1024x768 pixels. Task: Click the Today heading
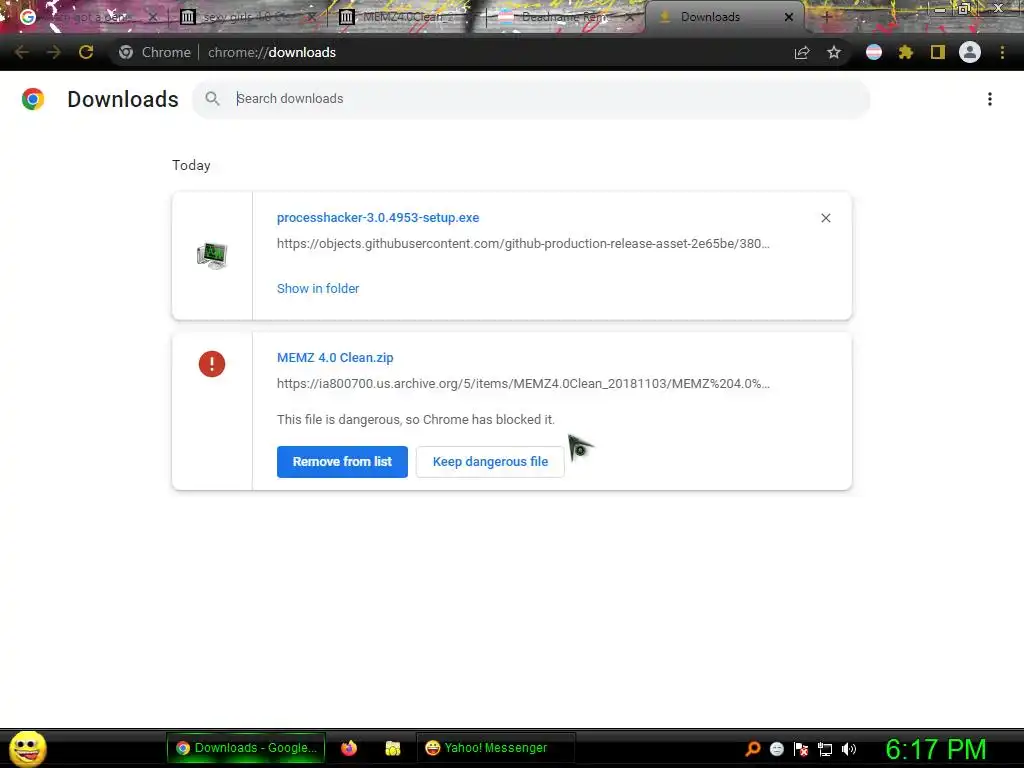point(191,165)
